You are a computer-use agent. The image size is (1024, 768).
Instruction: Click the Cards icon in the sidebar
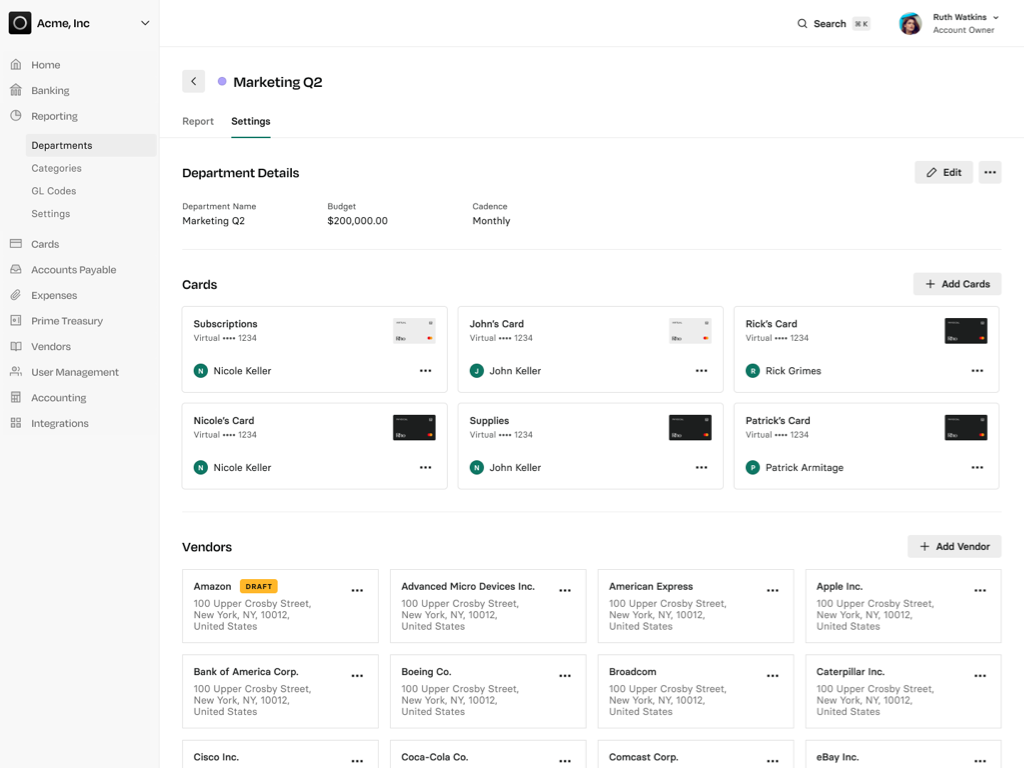(x=16, y=244)
